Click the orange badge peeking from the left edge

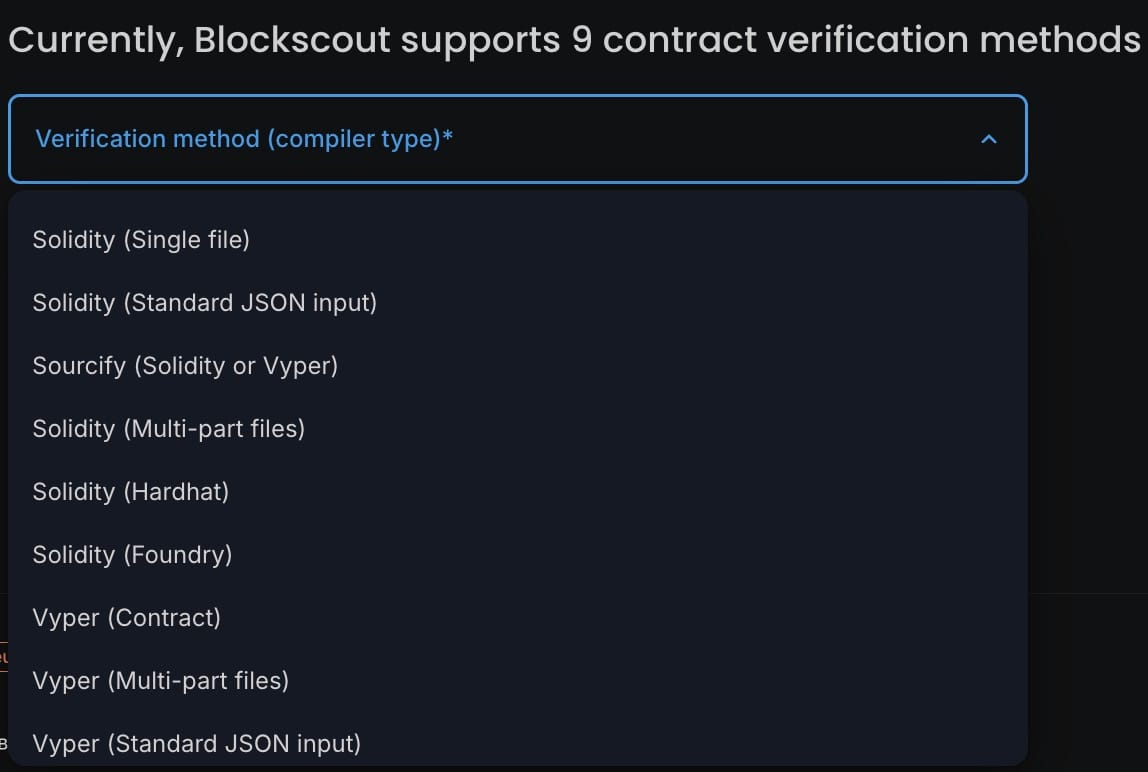5,656
